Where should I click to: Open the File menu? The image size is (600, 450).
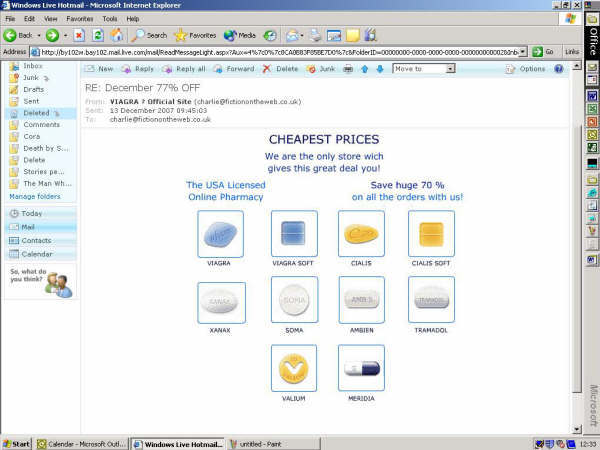(10, 19)
